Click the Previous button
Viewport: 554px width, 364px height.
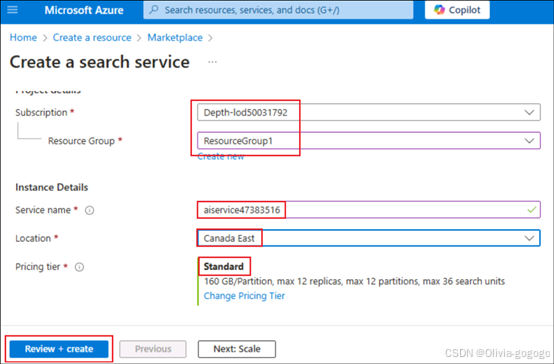153,349
